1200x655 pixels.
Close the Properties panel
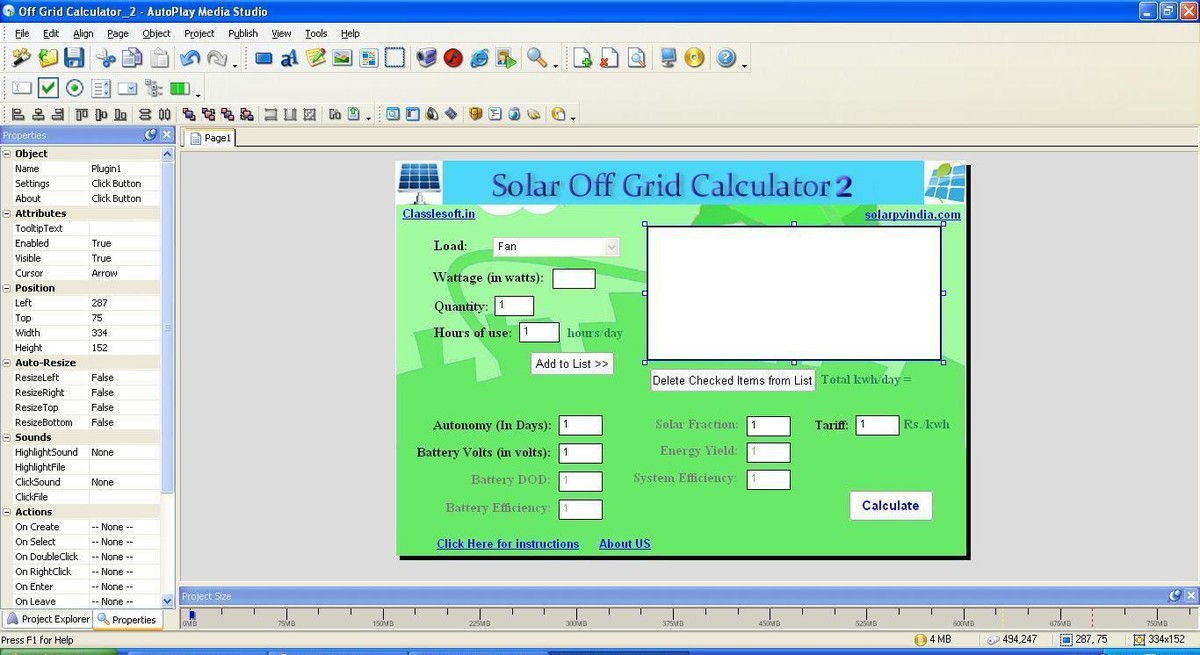[167, 135]
